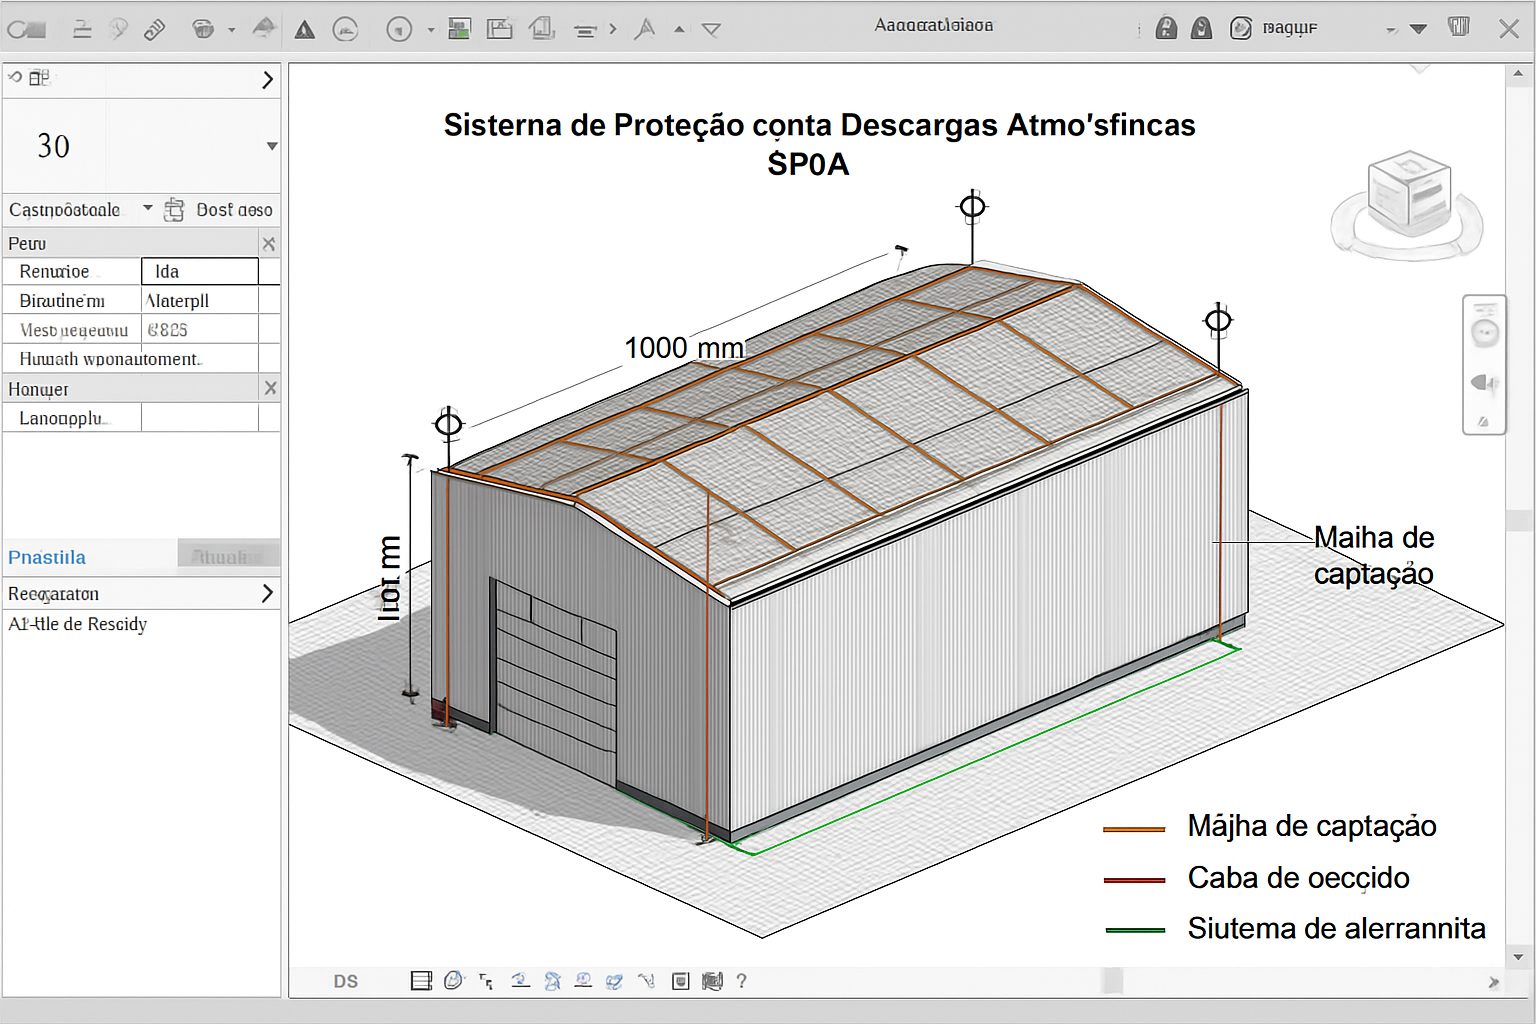Close the Peuu properties group
The image size is (1536, 1024).
pyautogui.click(x=268, y=243)
